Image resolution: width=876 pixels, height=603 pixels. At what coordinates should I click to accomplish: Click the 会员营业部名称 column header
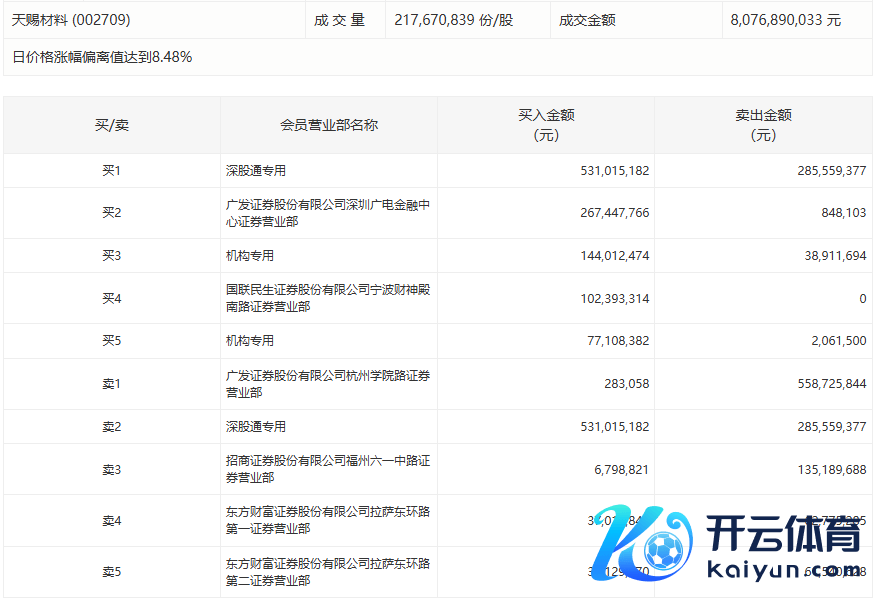tap(329, 125)
